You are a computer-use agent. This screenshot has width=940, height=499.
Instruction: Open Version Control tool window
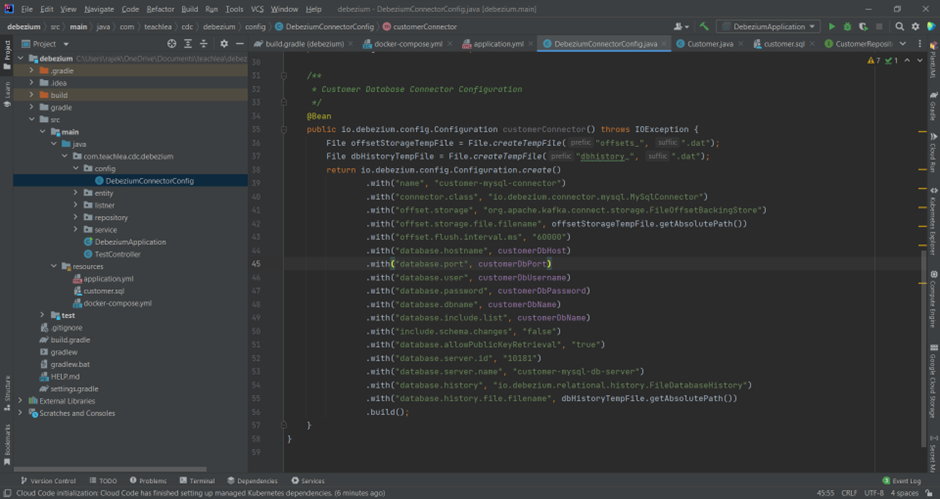pyautogui.click(x=48, y=480)
